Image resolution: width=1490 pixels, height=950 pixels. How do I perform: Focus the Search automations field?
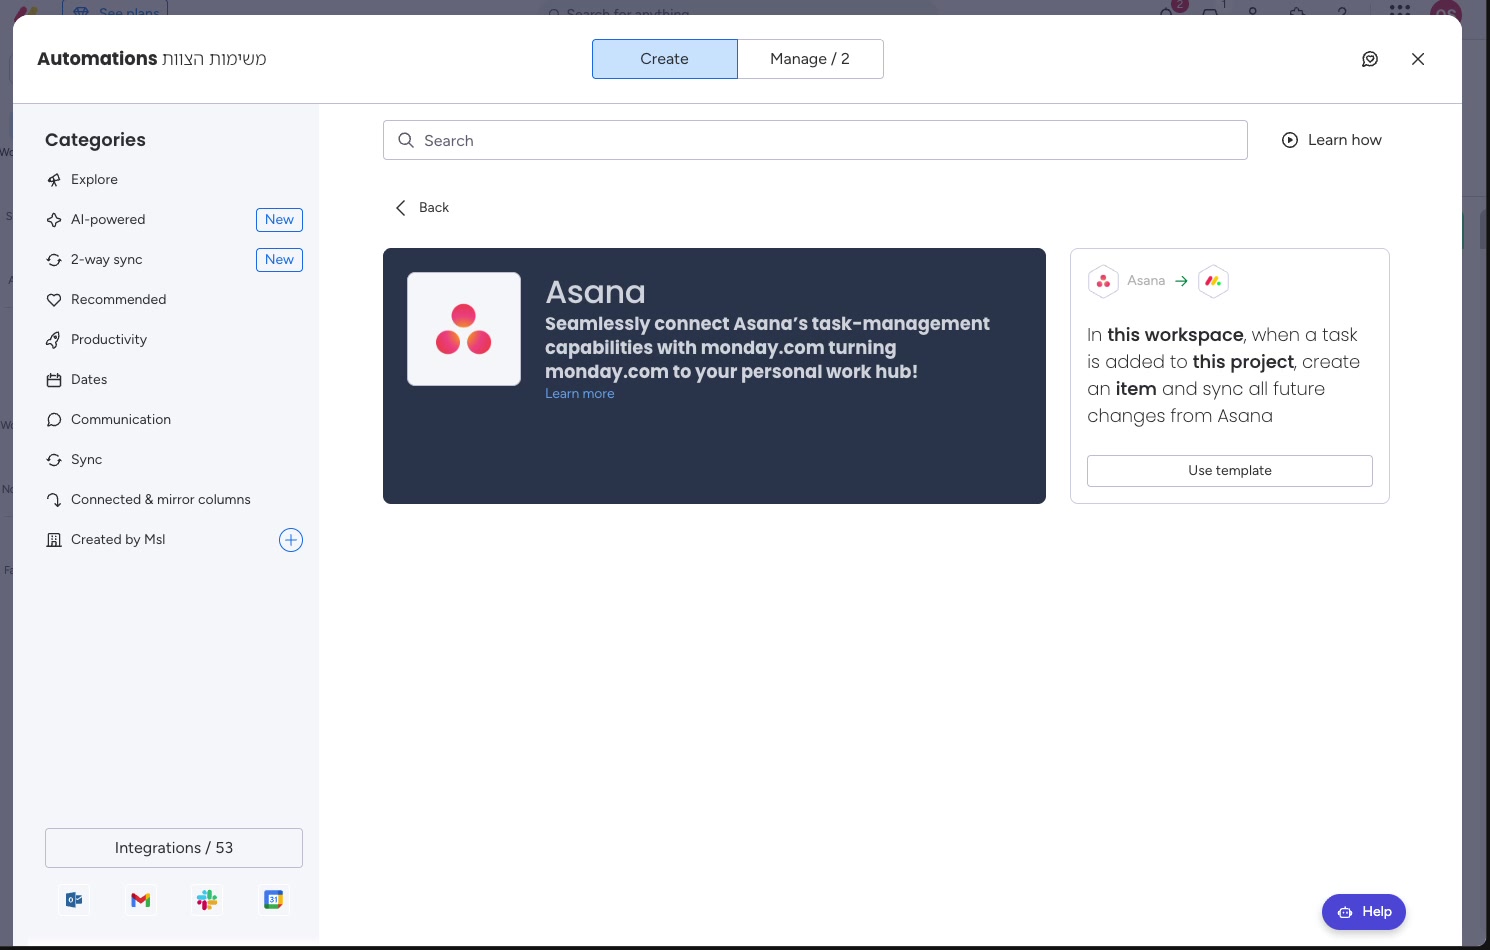(815, 140)
